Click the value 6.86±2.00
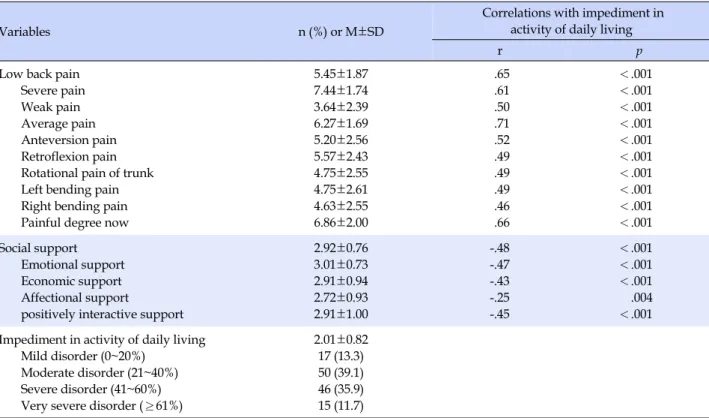This screenshot has width=709, height=418. (341, 223)
